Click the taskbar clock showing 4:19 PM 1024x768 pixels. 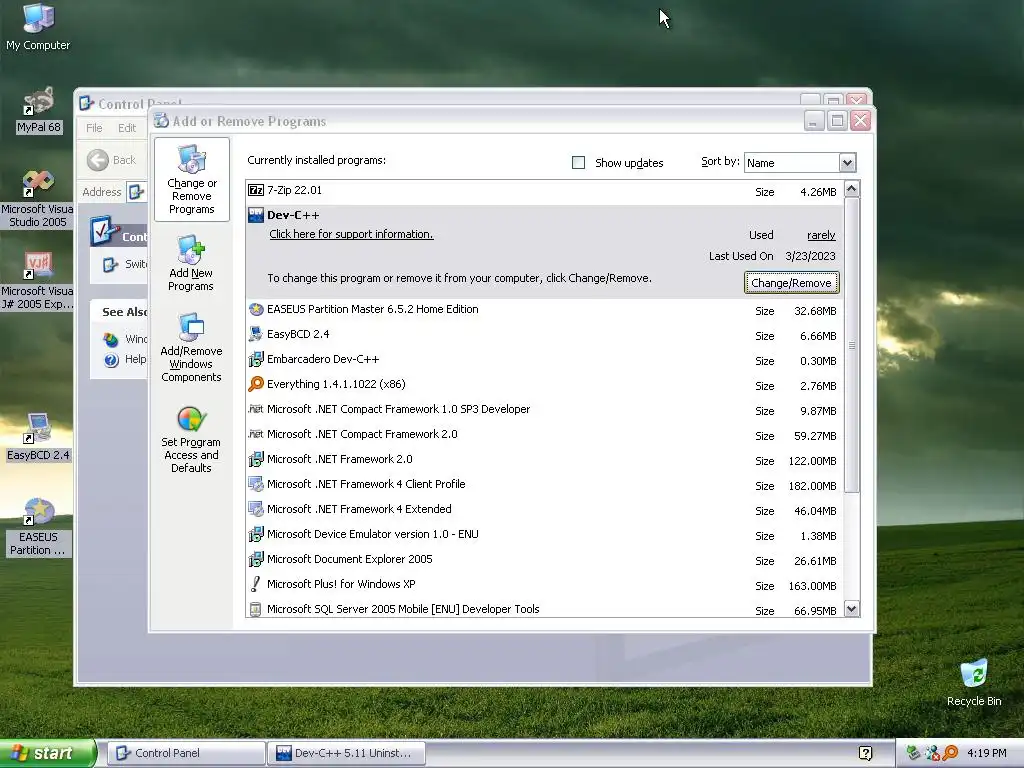point(986,753)
